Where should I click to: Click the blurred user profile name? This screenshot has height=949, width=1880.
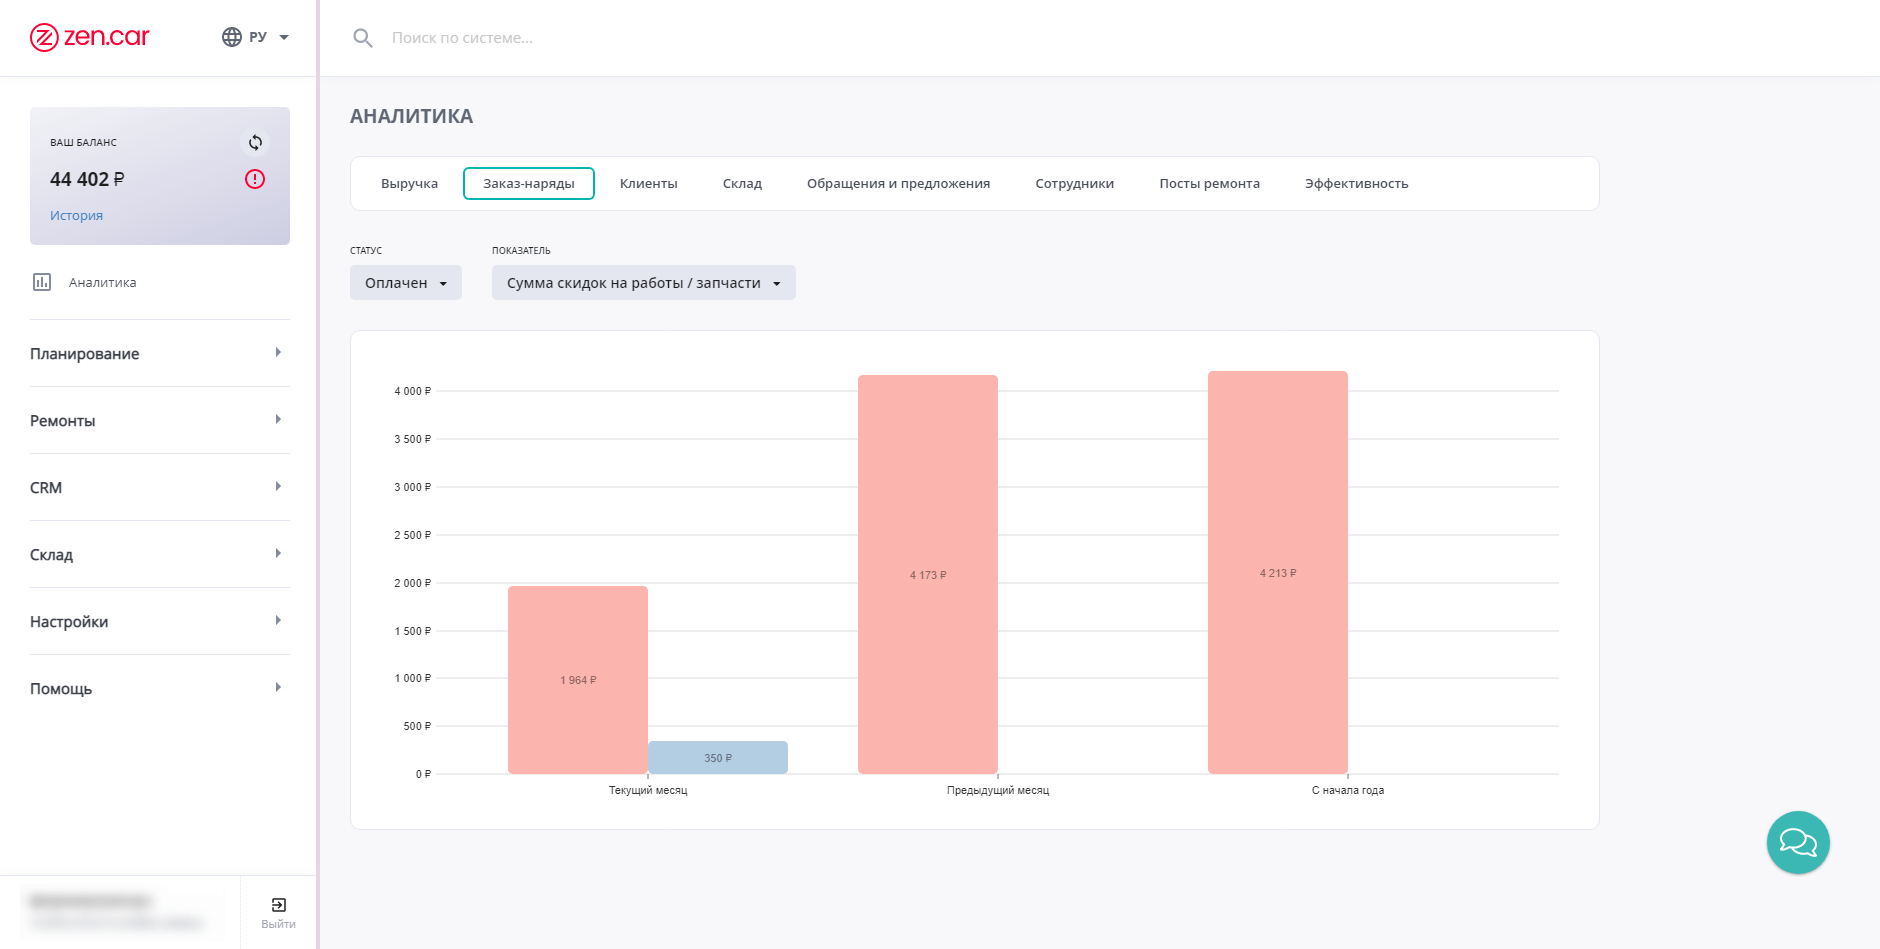click(x=91, y=900)
